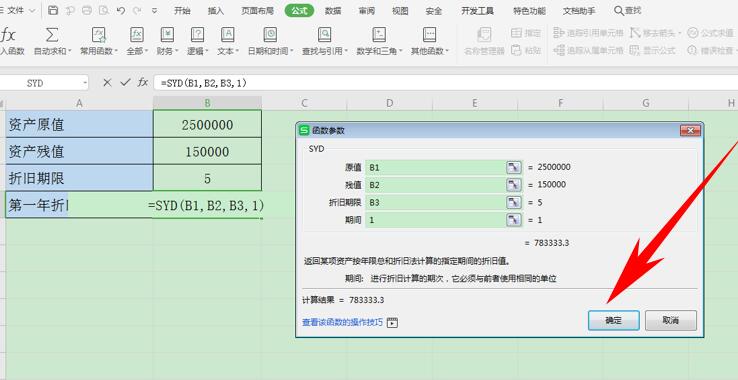Screen dimensions: 738x380
Task: Expand the 移去箭头 dropdown
Action: pyautogui.click(x=679, y=33)
